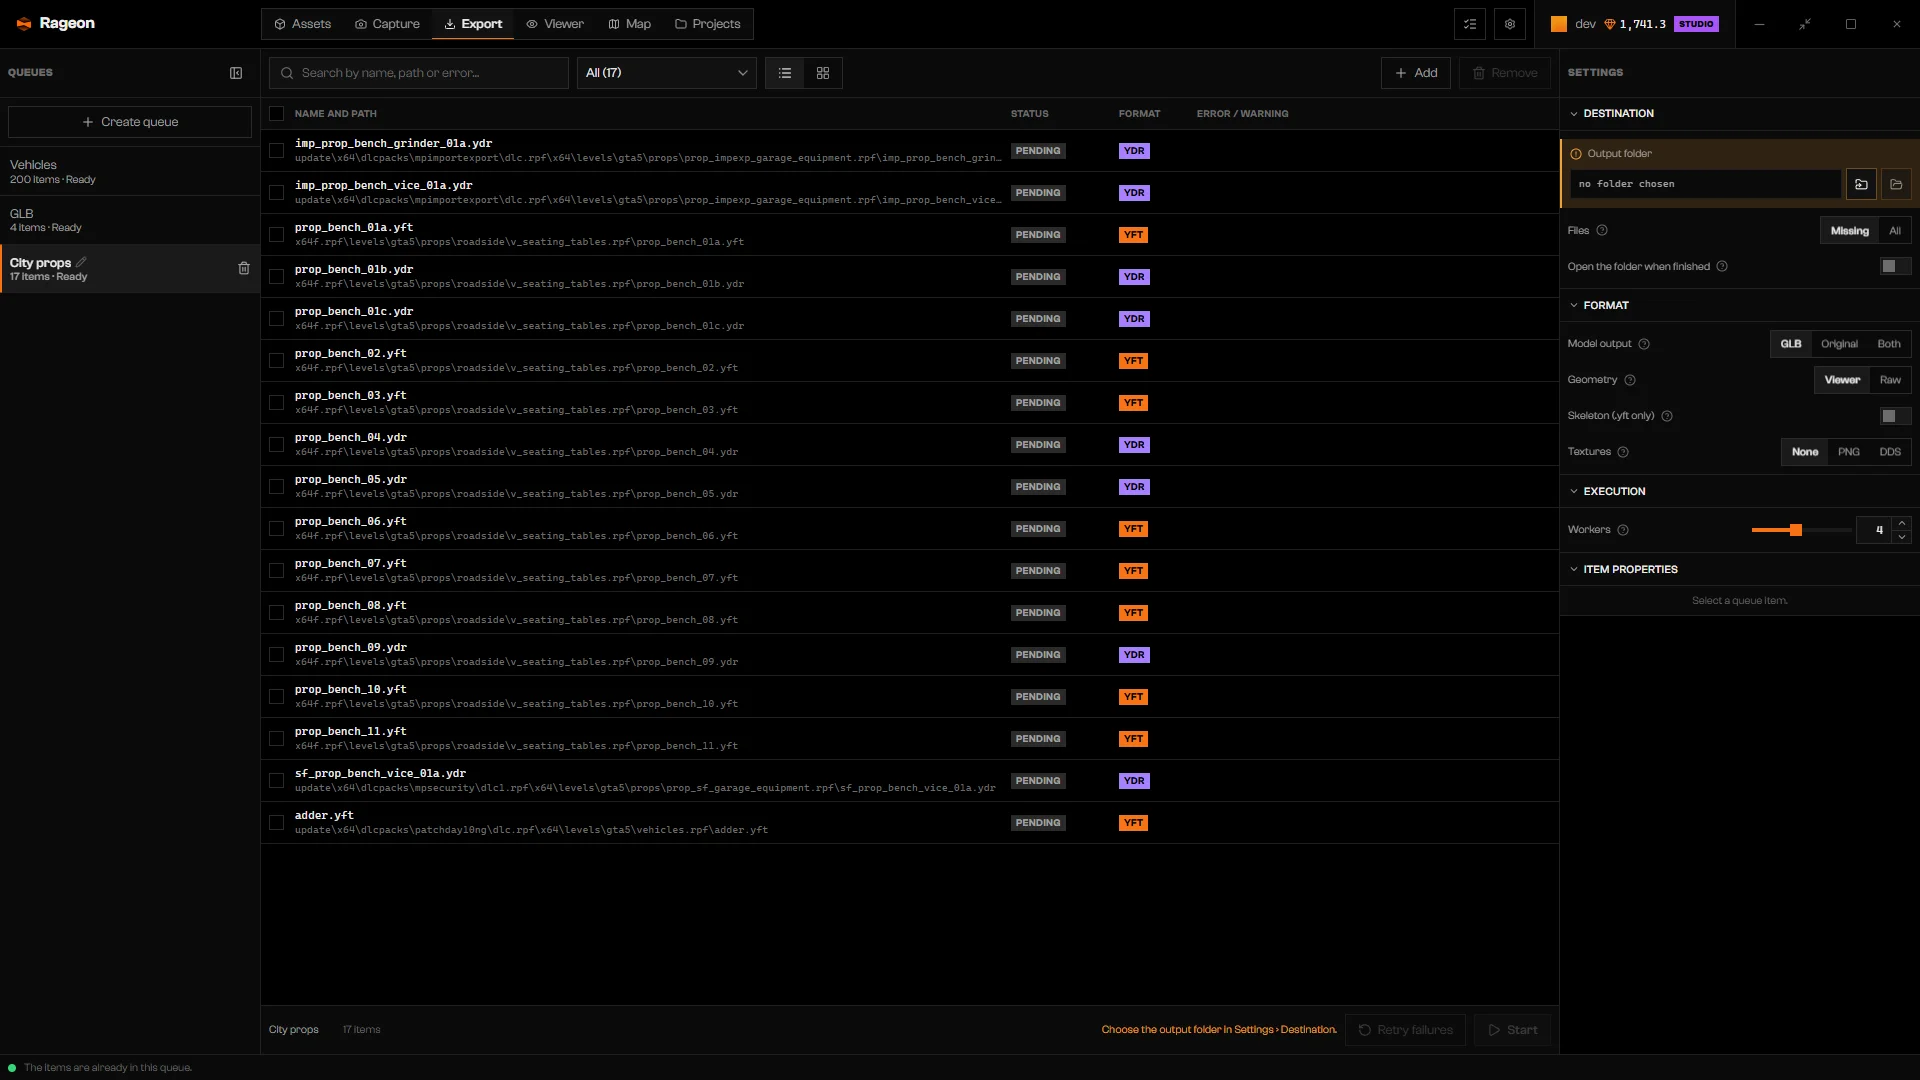
Task: Open the Assets tab
Action: pos(303,24)
